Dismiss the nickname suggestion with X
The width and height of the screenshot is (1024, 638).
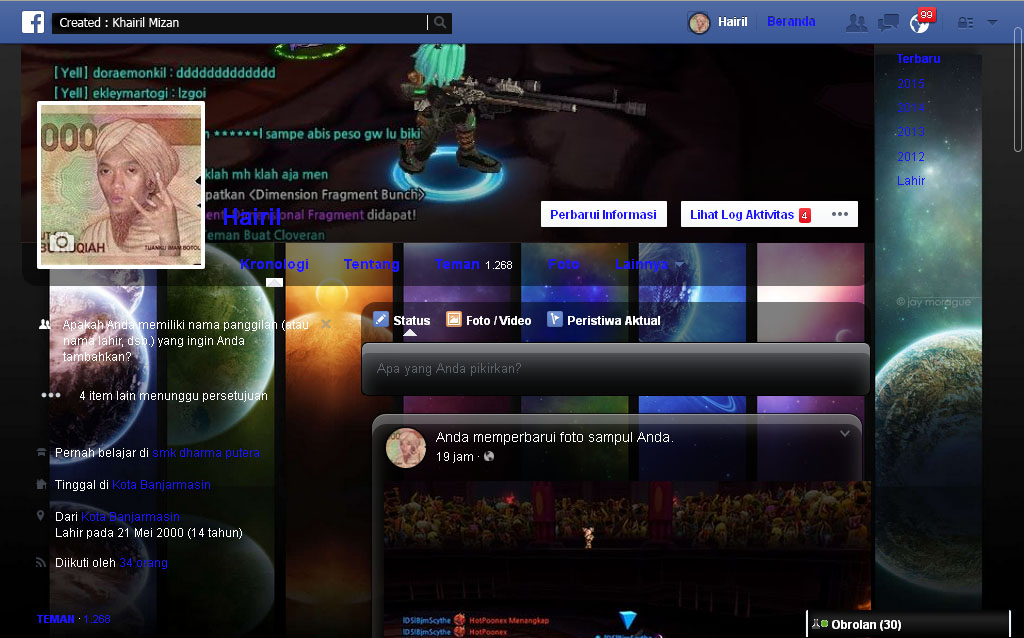pyautogui.click(x=326, y=324)
